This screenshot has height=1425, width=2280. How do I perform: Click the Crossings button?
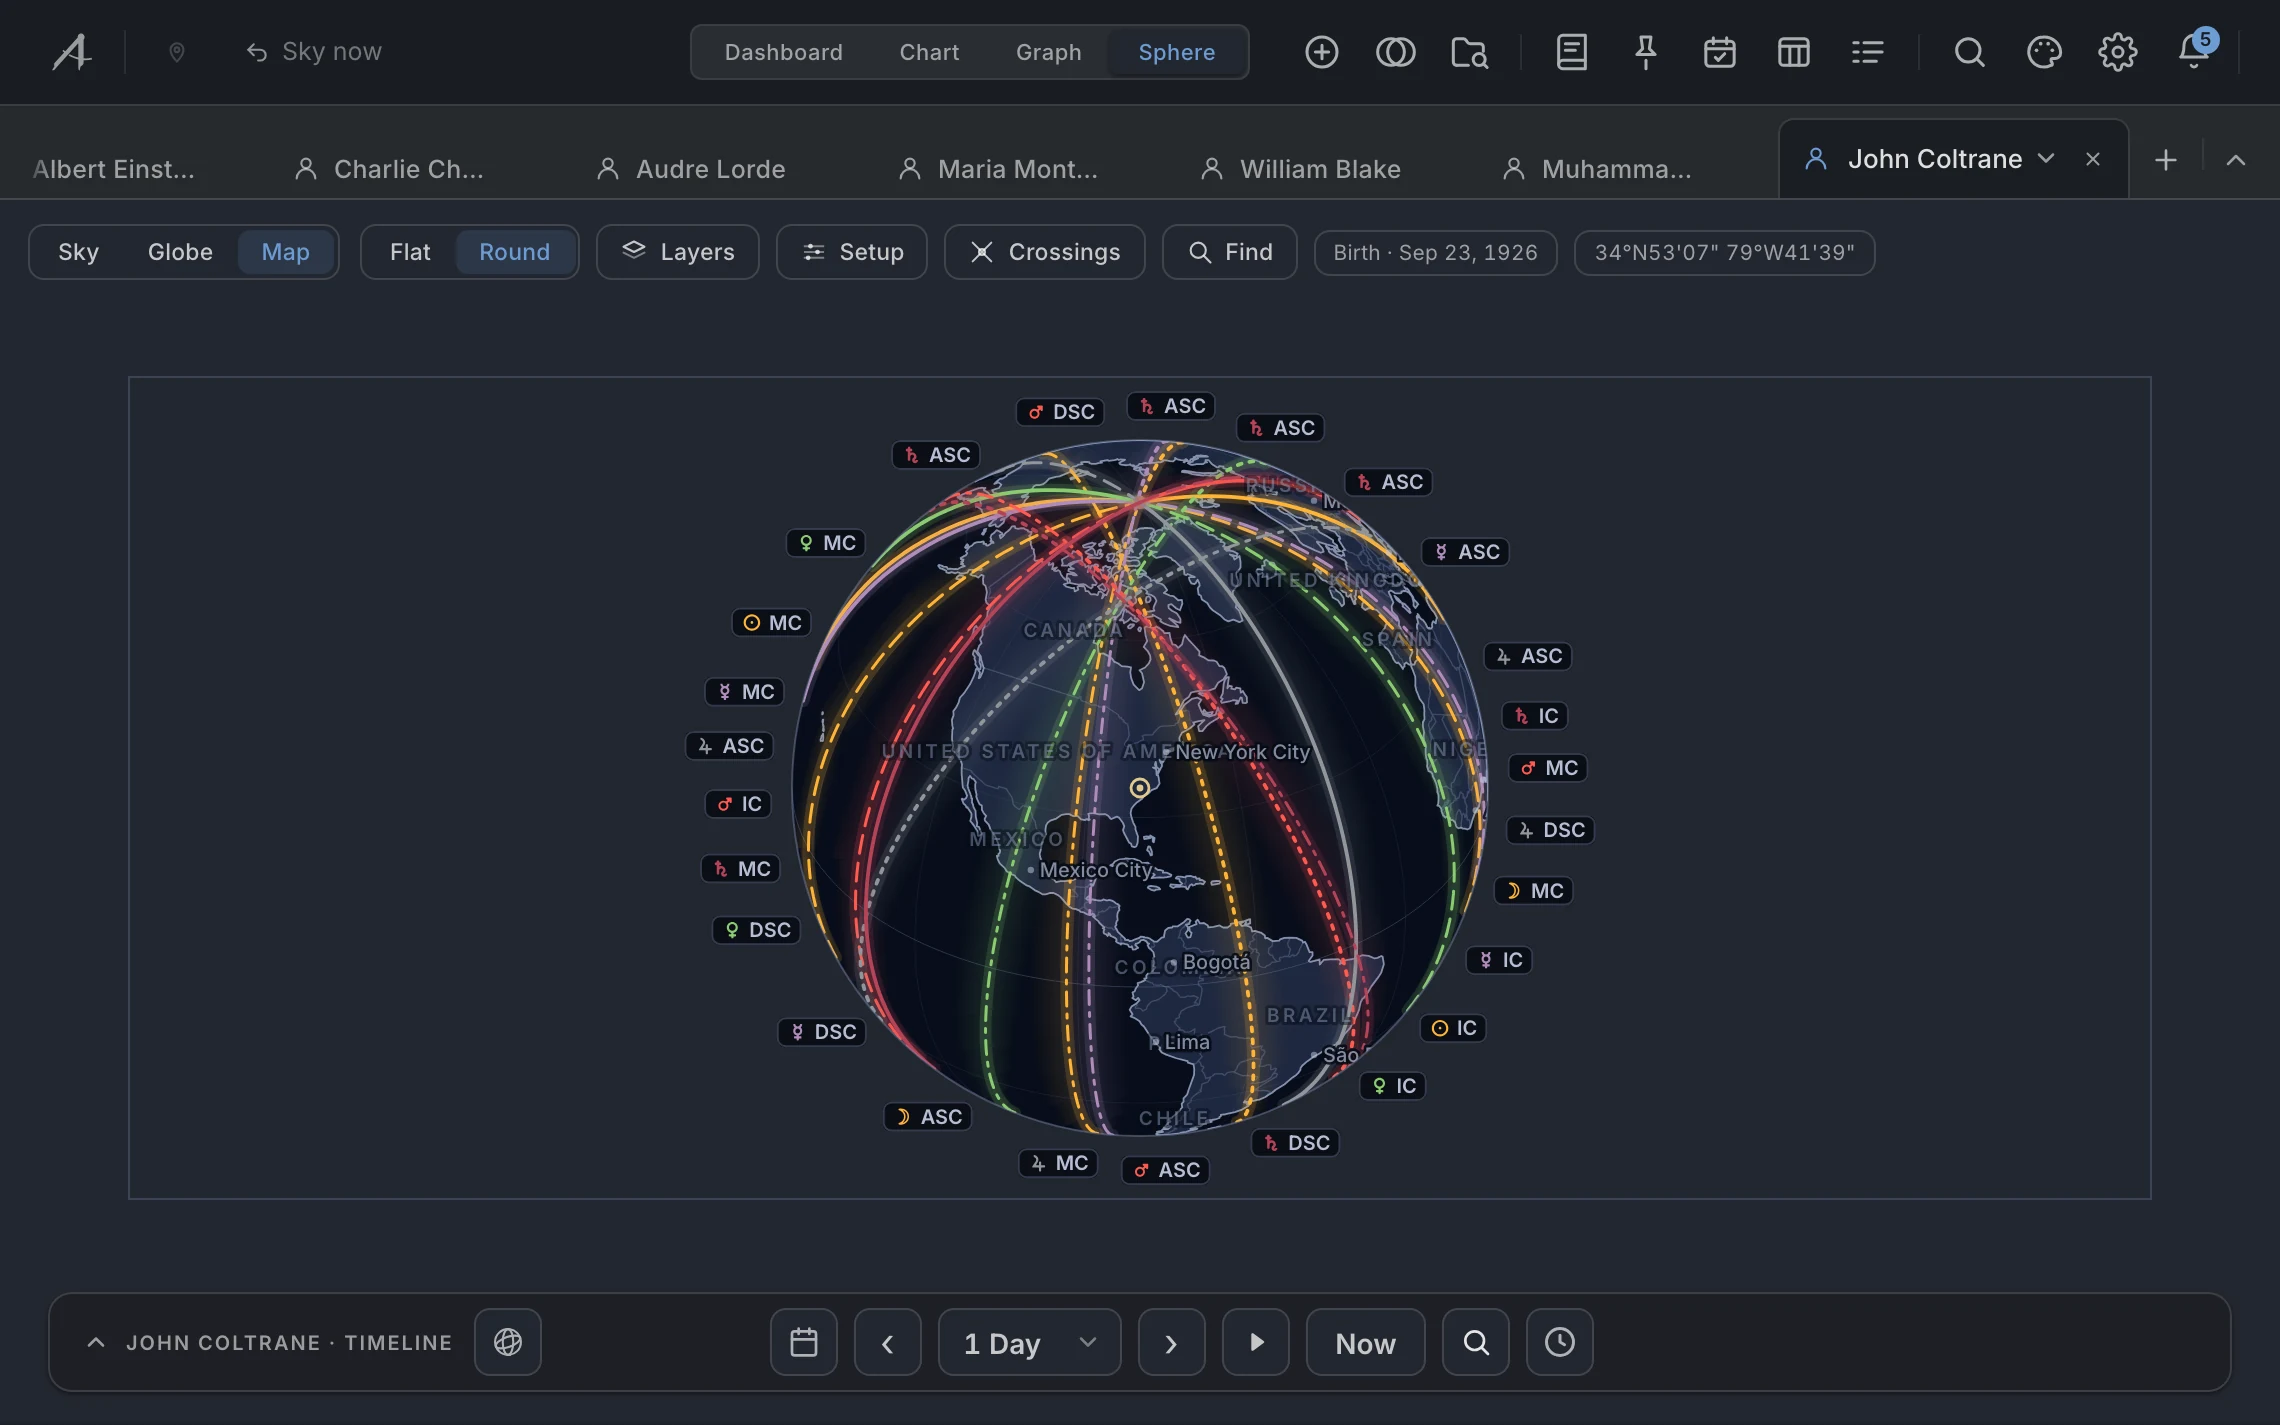click(1045, 252)
